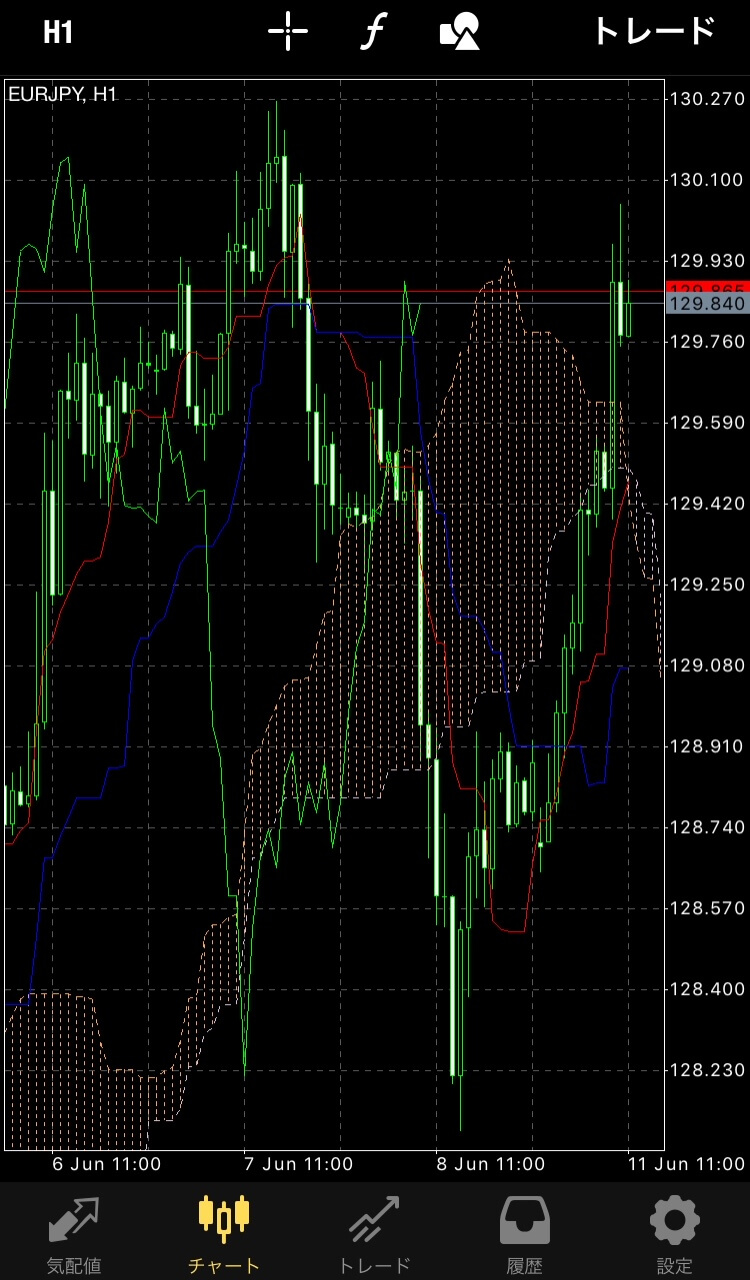This screenshot has height=1280, width=750.
Task: Click the 129.590 price axis label
Action: [x=707, y=423]
